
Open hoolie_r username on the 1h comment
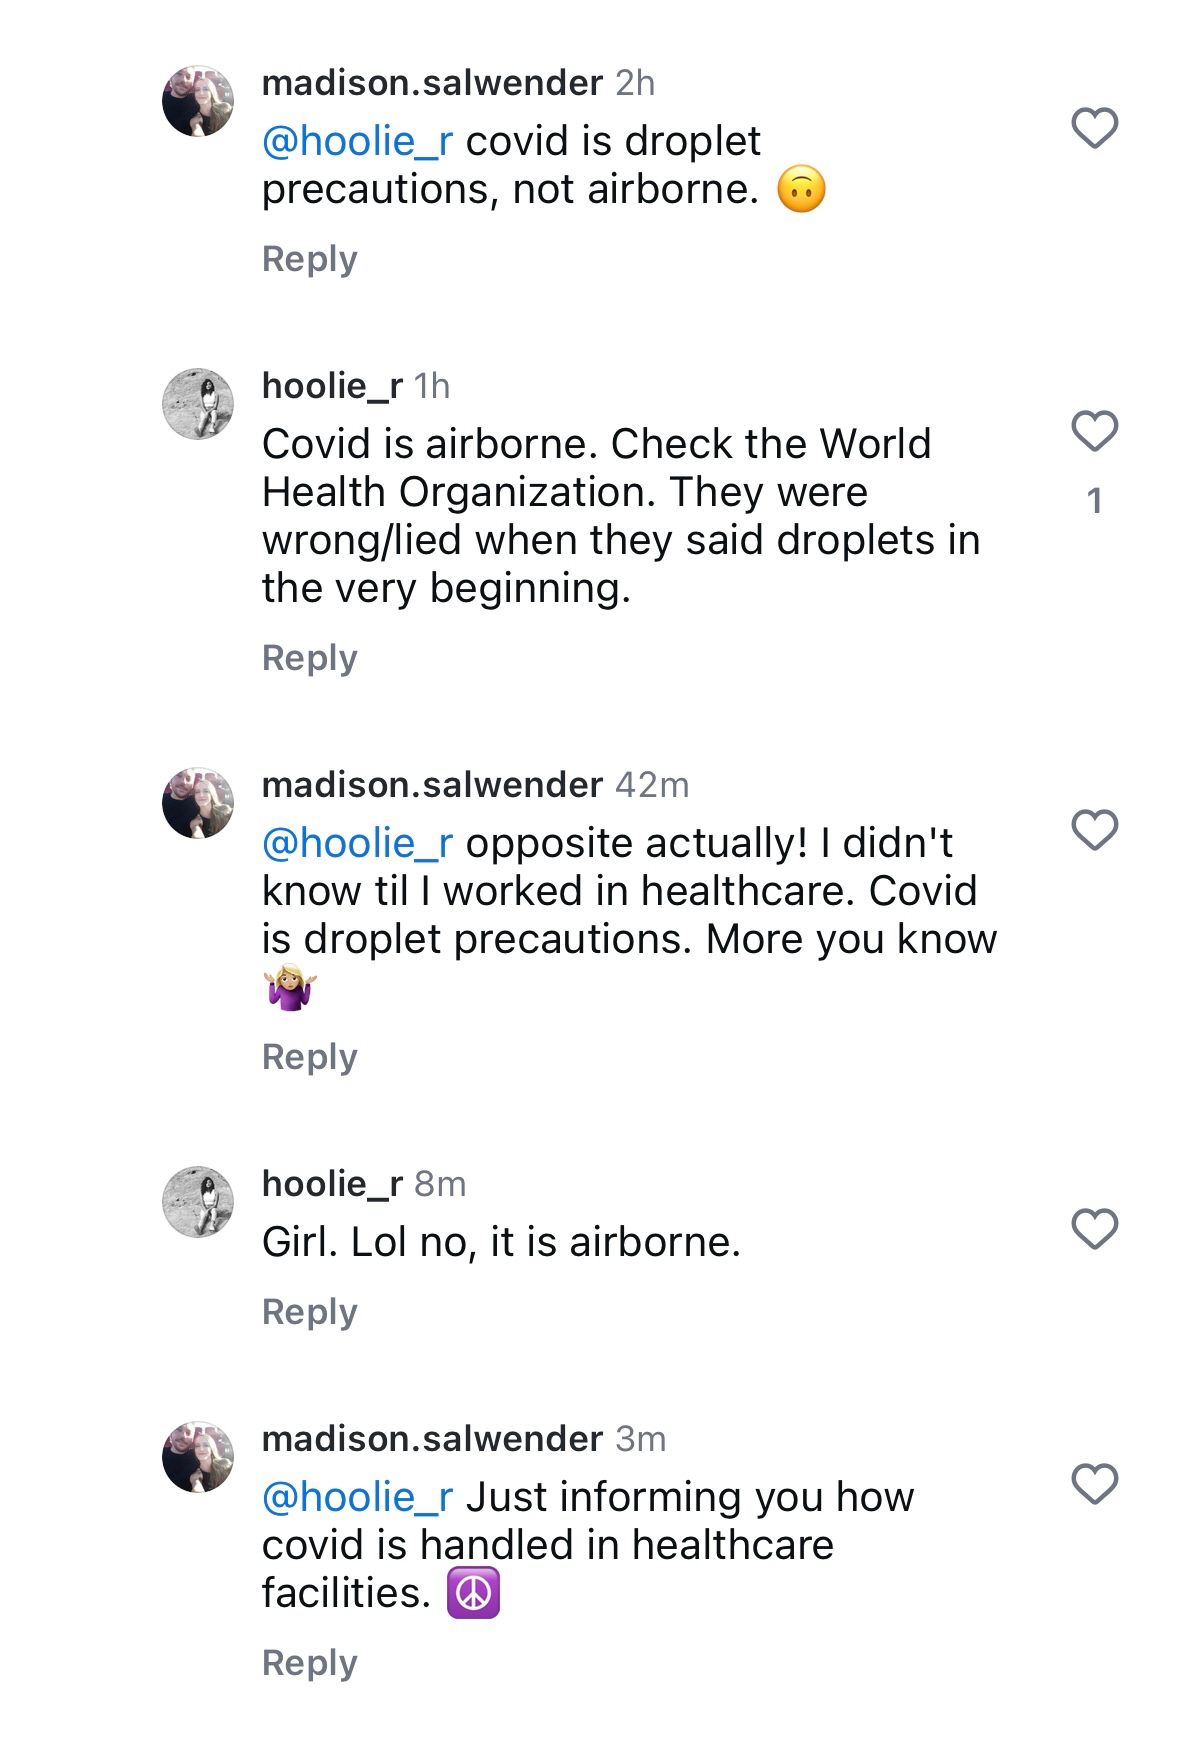click(332, 386)
